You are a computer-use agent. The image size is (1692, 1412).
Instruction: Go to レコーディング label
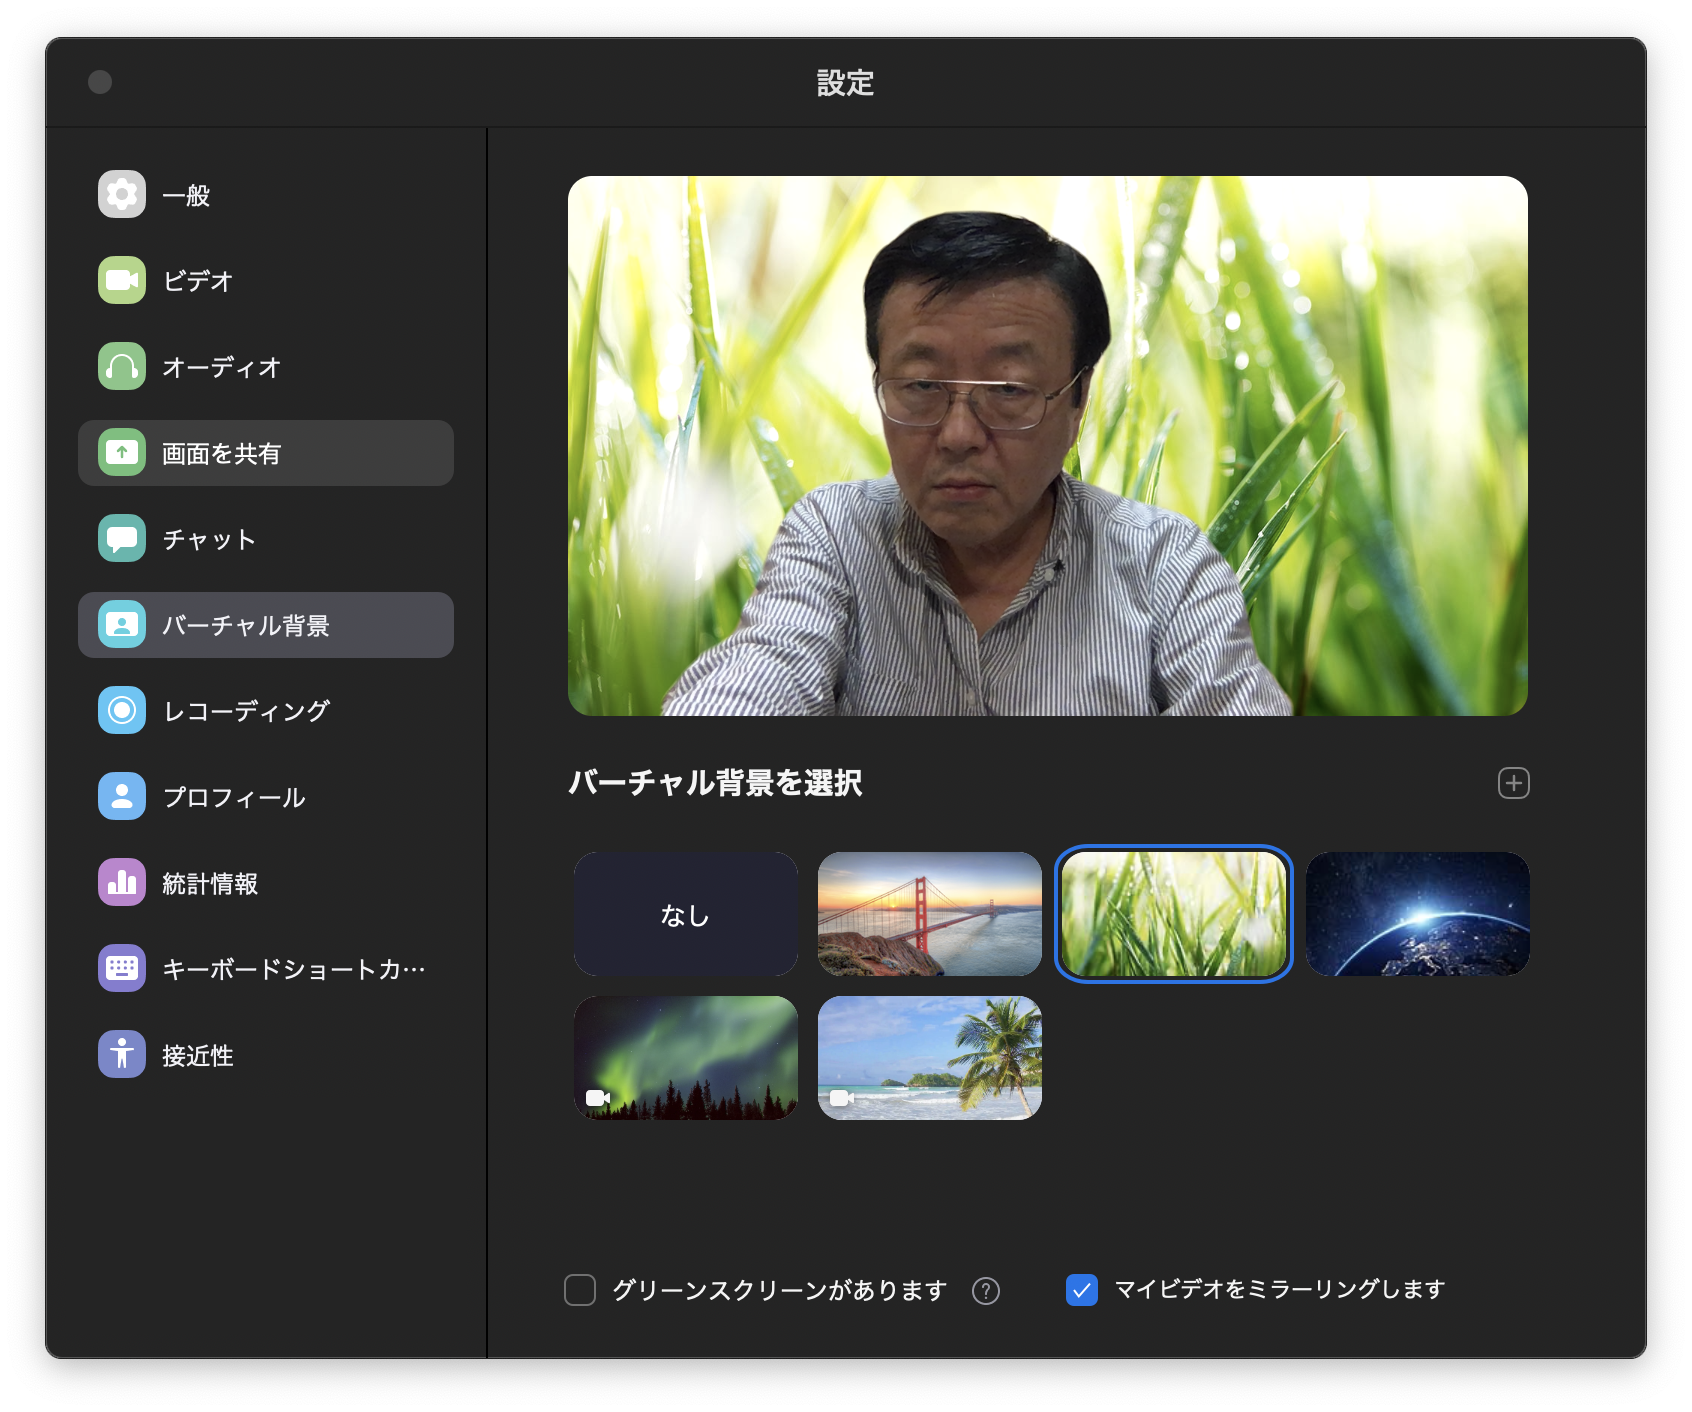click(x=246, y=711)
